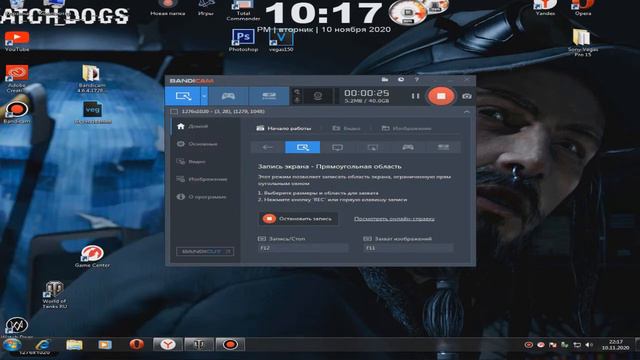
Task: Switch to World of Tanks taskbar button
Action: click(x=199, y=344)
